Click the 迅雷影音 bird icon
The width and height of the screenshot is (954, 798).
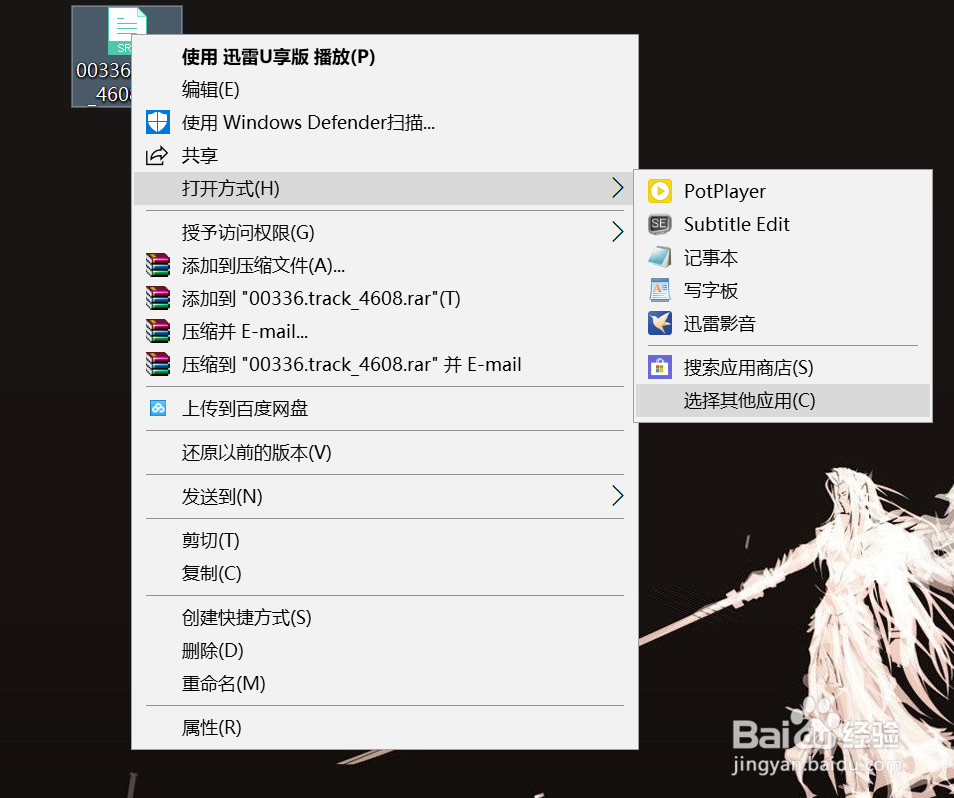pos(660,323)
